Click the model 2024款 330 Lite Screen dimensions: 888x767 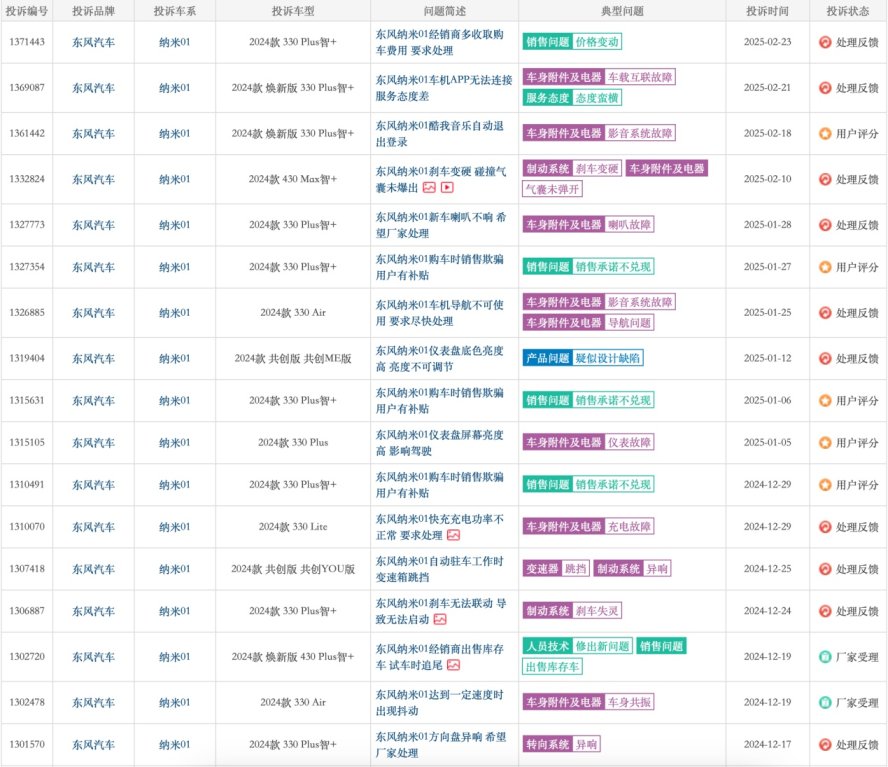coord(293,527)
